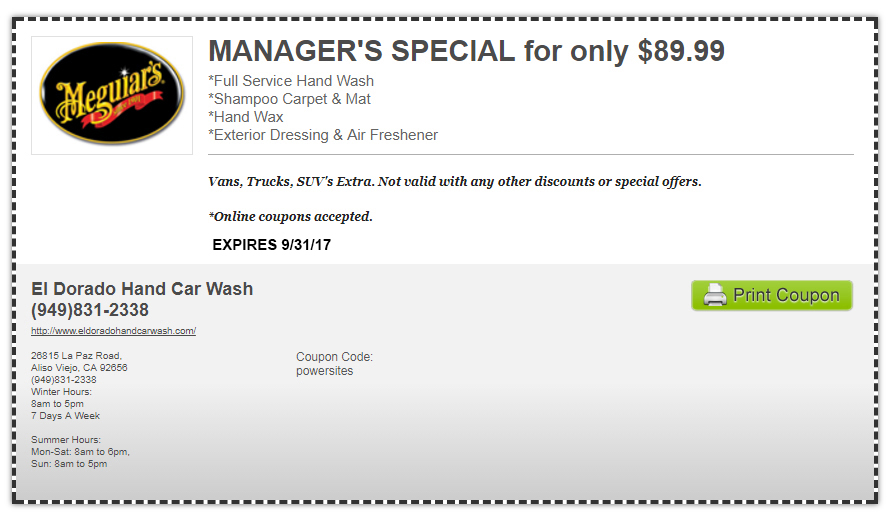Click the Shampoo Carpet & Mat line
Screen dimensions: 888x521
pyautogui.click(x=289, y=99)
